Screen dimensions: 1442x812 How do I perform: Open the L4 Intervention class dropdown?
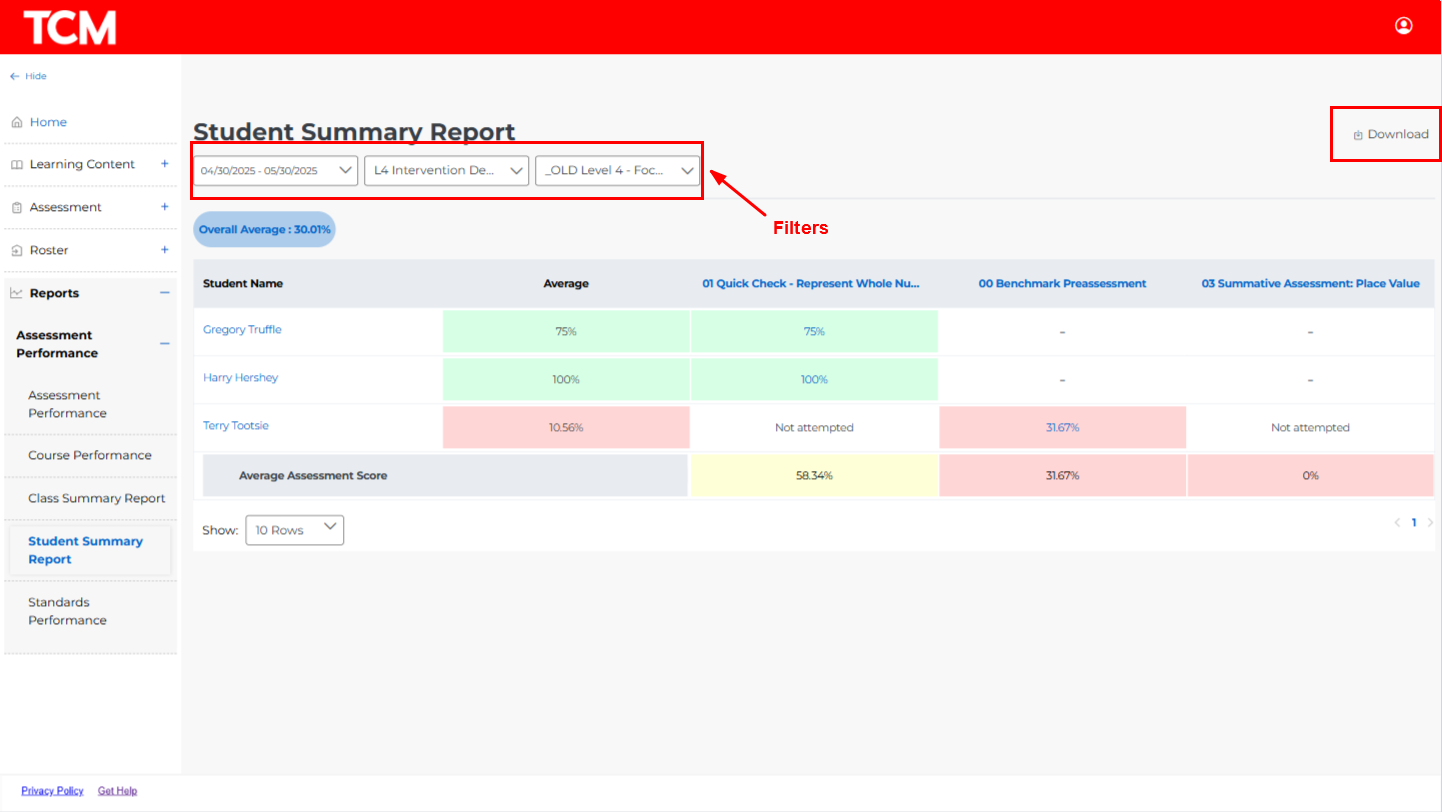(x=447, y=171)
